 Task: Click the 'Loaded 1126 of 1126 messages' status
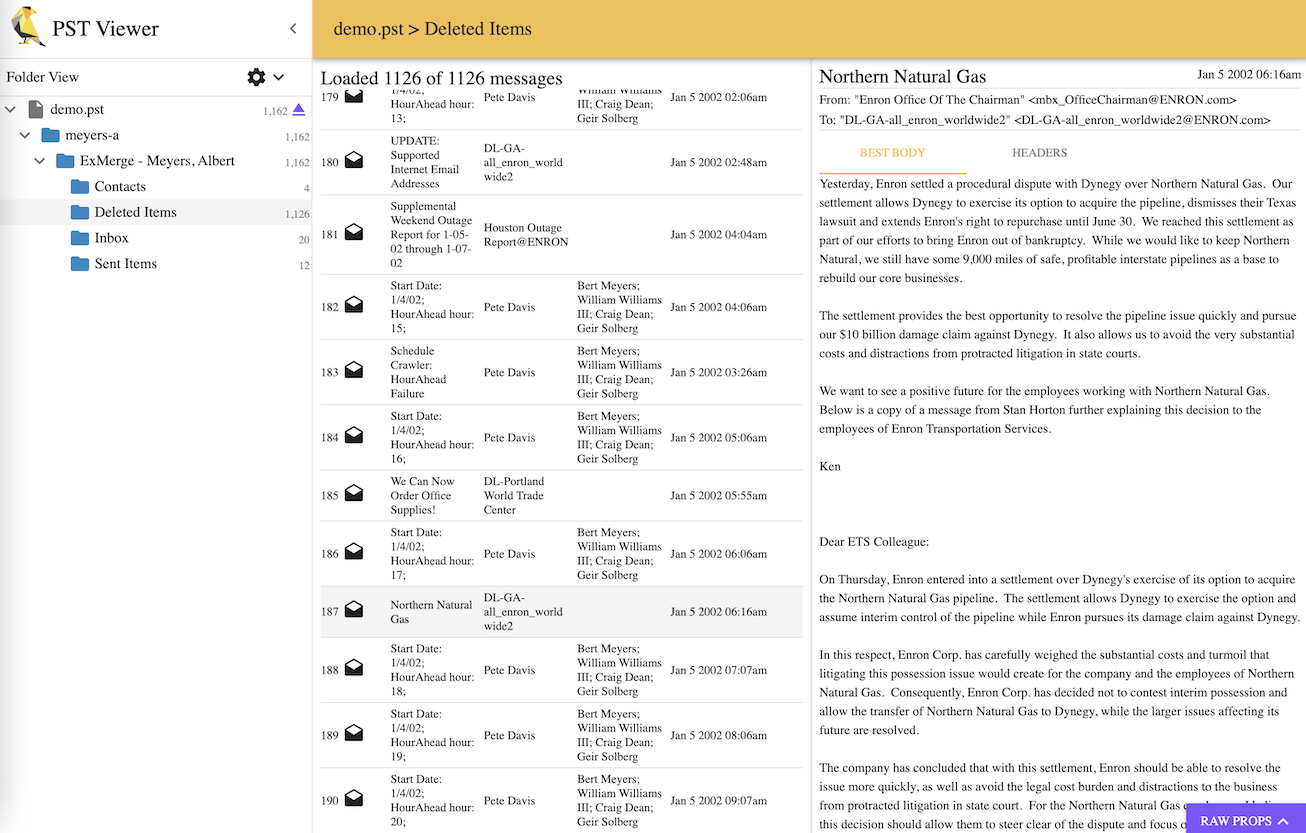441,78
